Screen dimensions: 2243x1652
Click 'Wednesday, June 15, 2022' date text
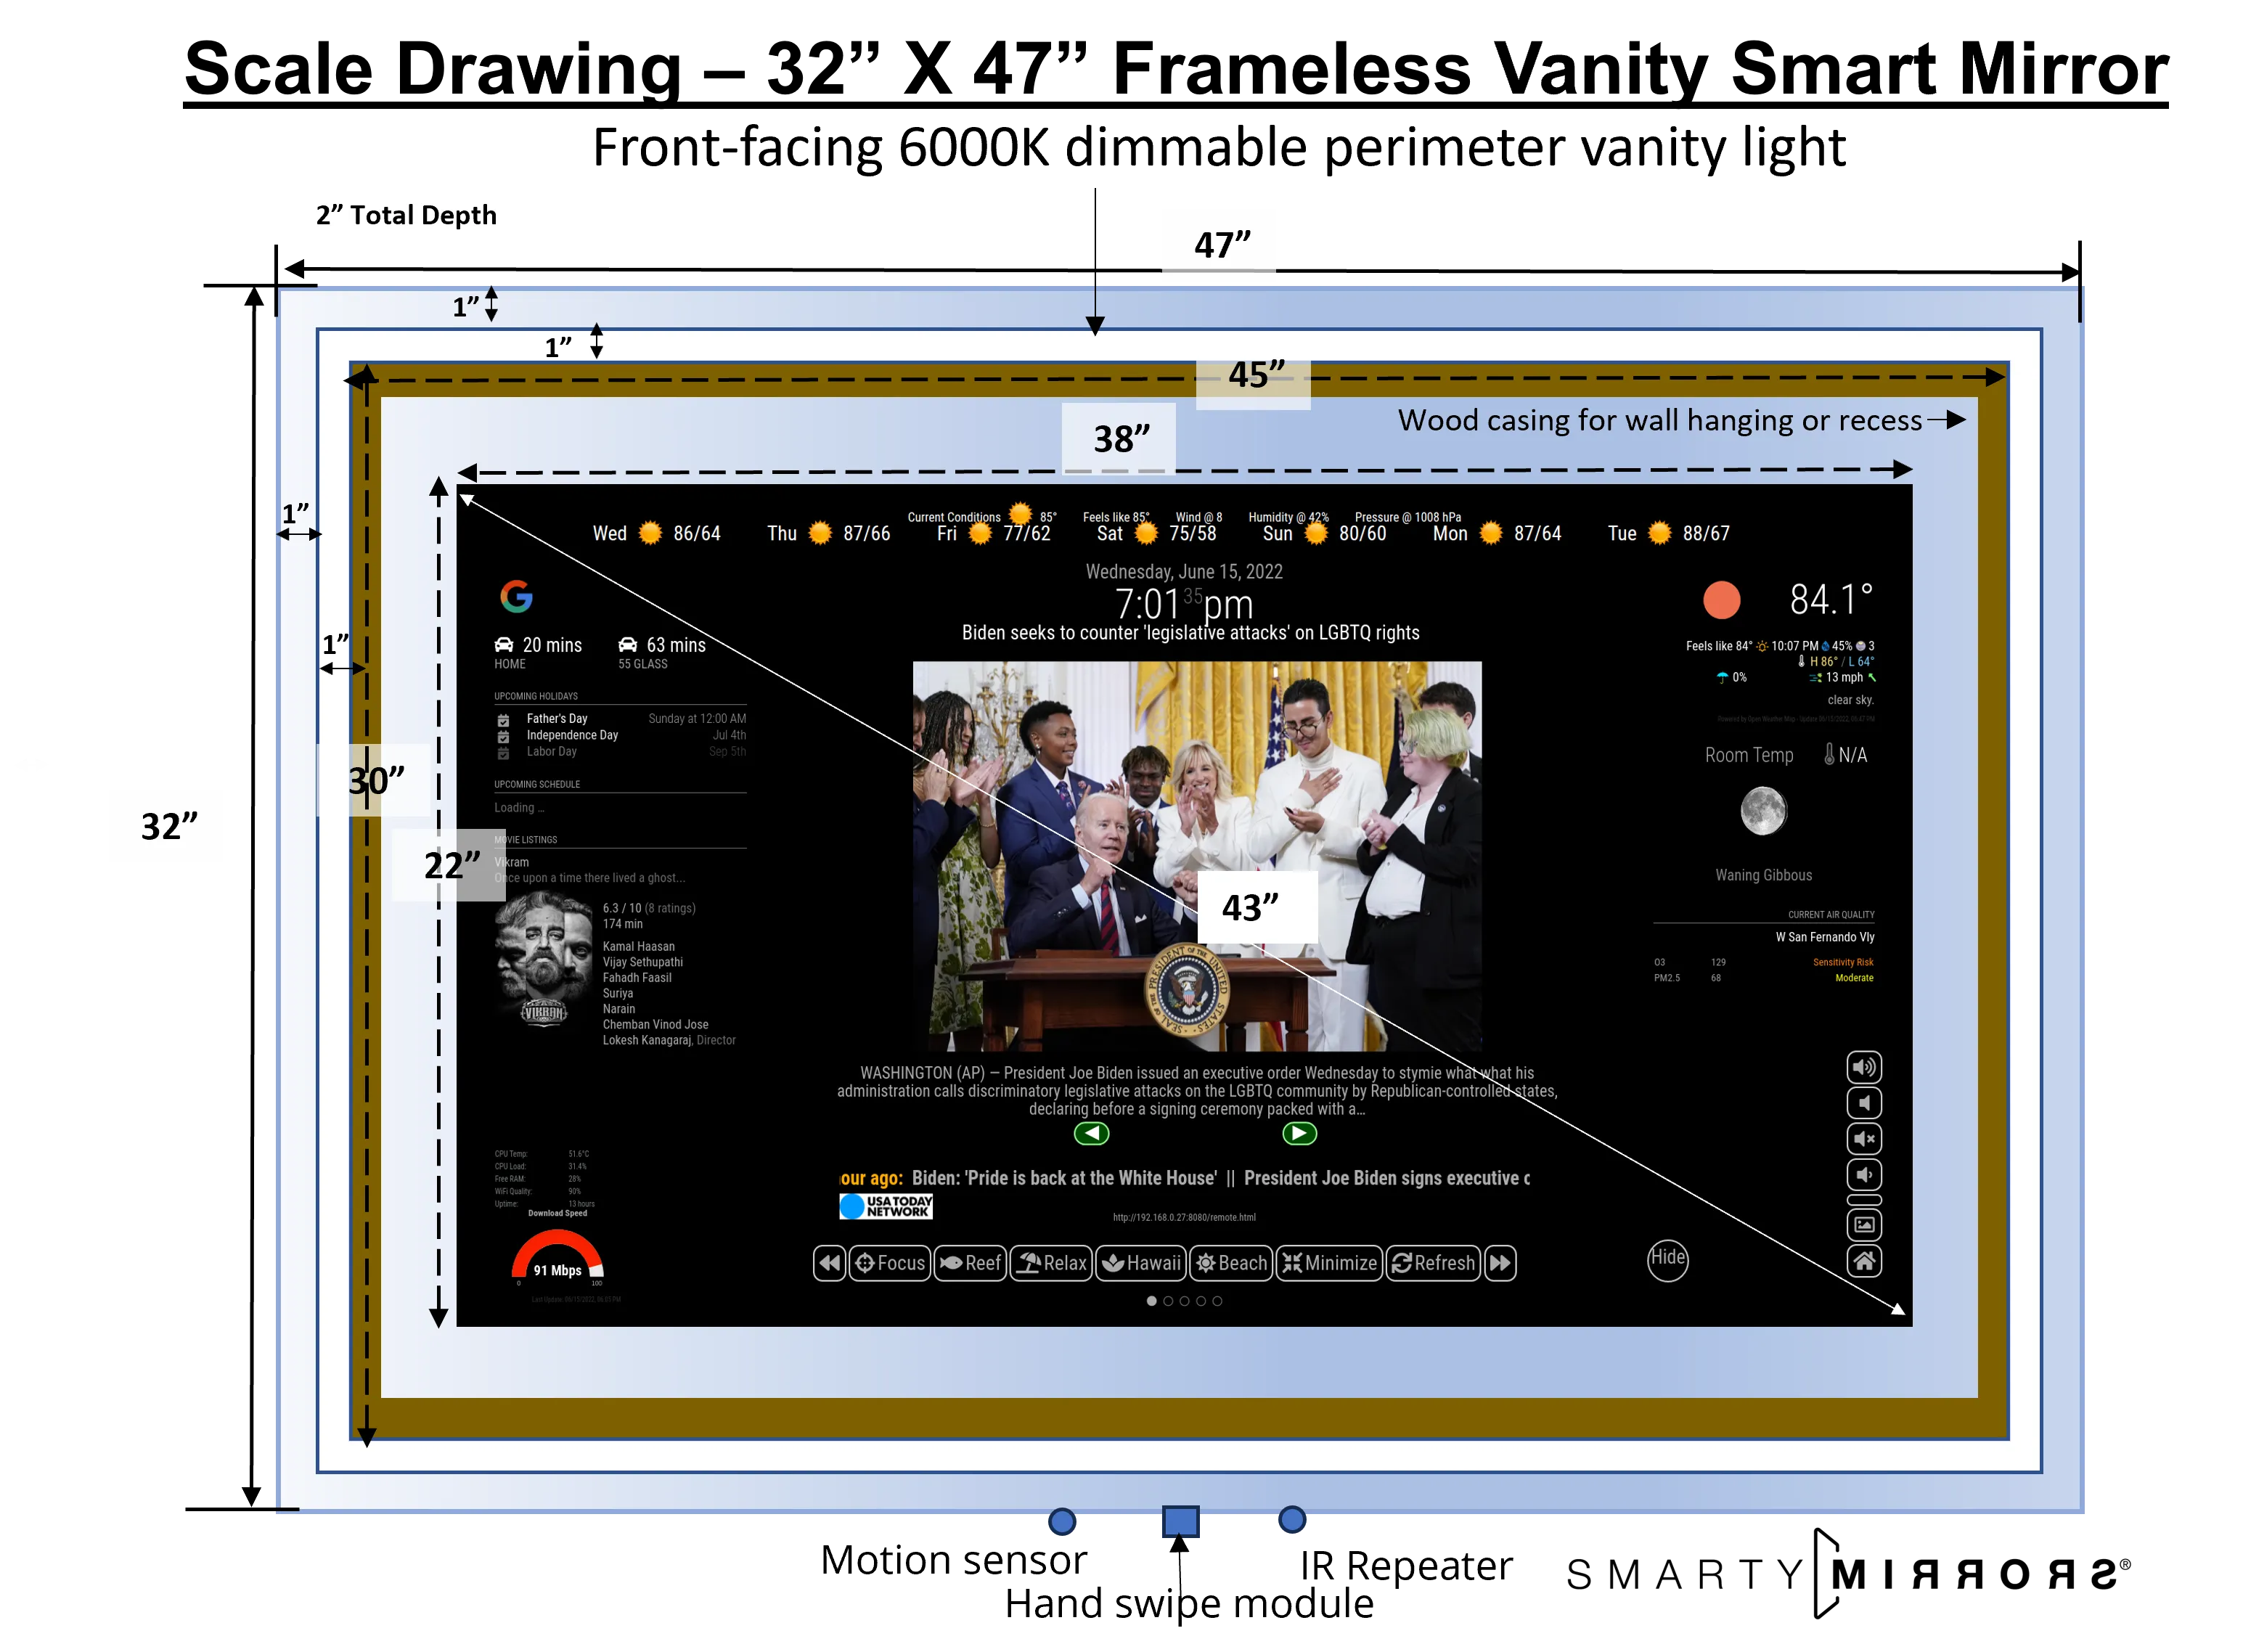(x=1184, y=571)
